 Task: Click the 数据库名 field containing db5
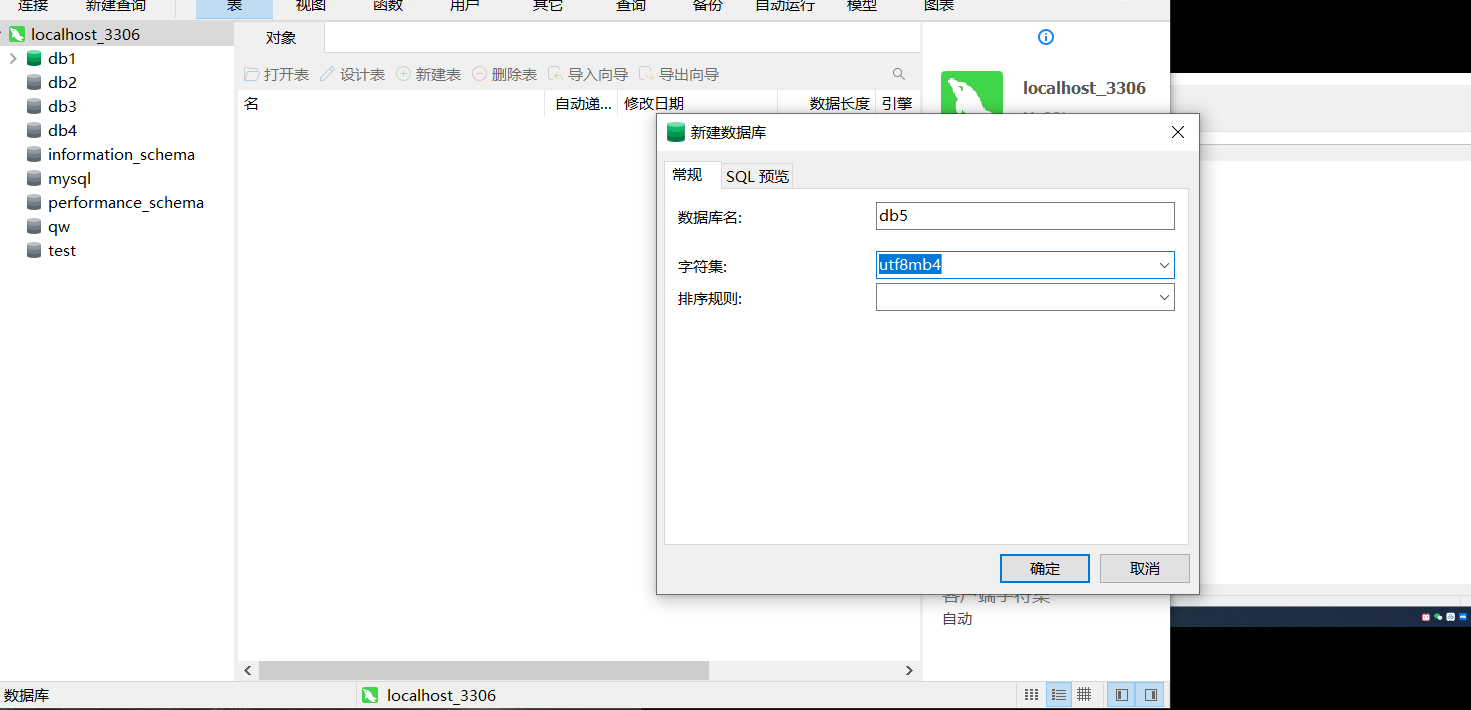pos(1025,216)
